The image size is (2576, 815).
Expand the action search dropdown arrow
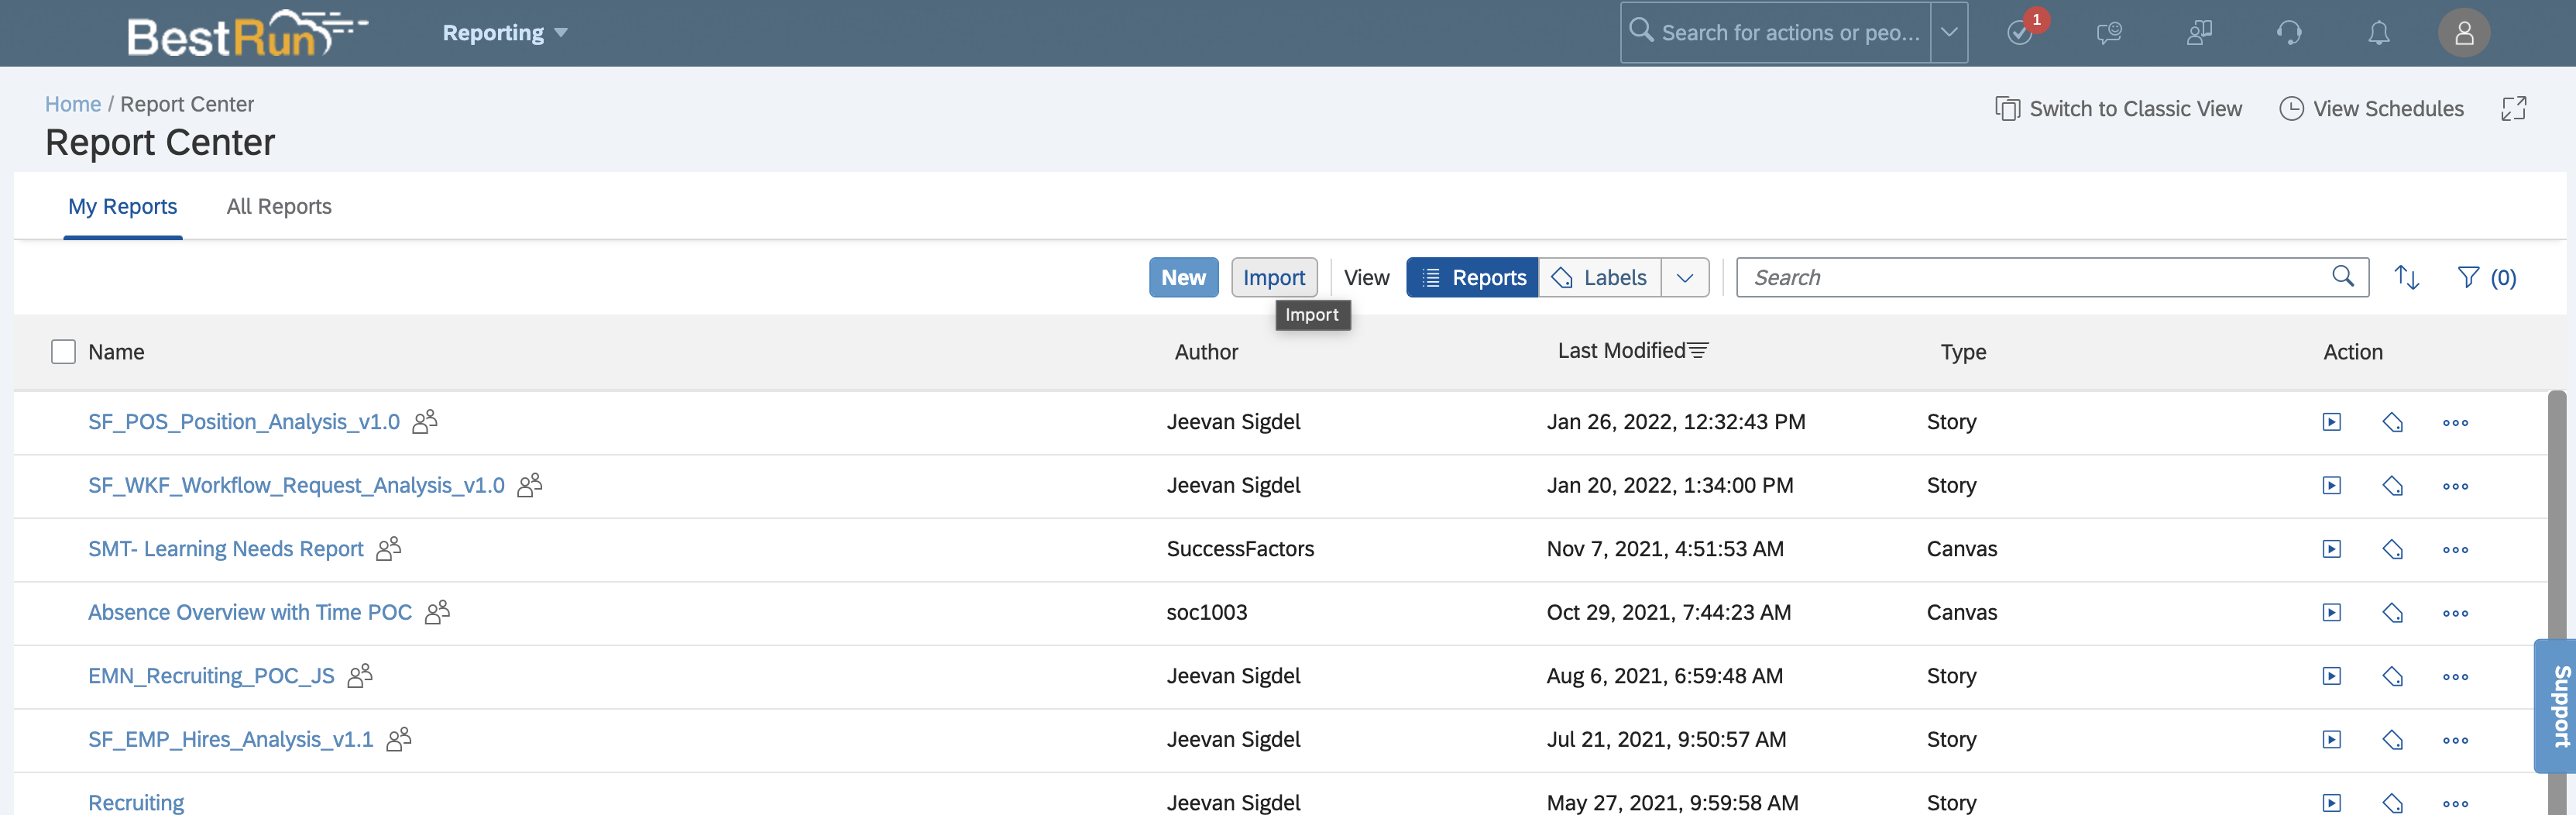tap(1948, 33)
